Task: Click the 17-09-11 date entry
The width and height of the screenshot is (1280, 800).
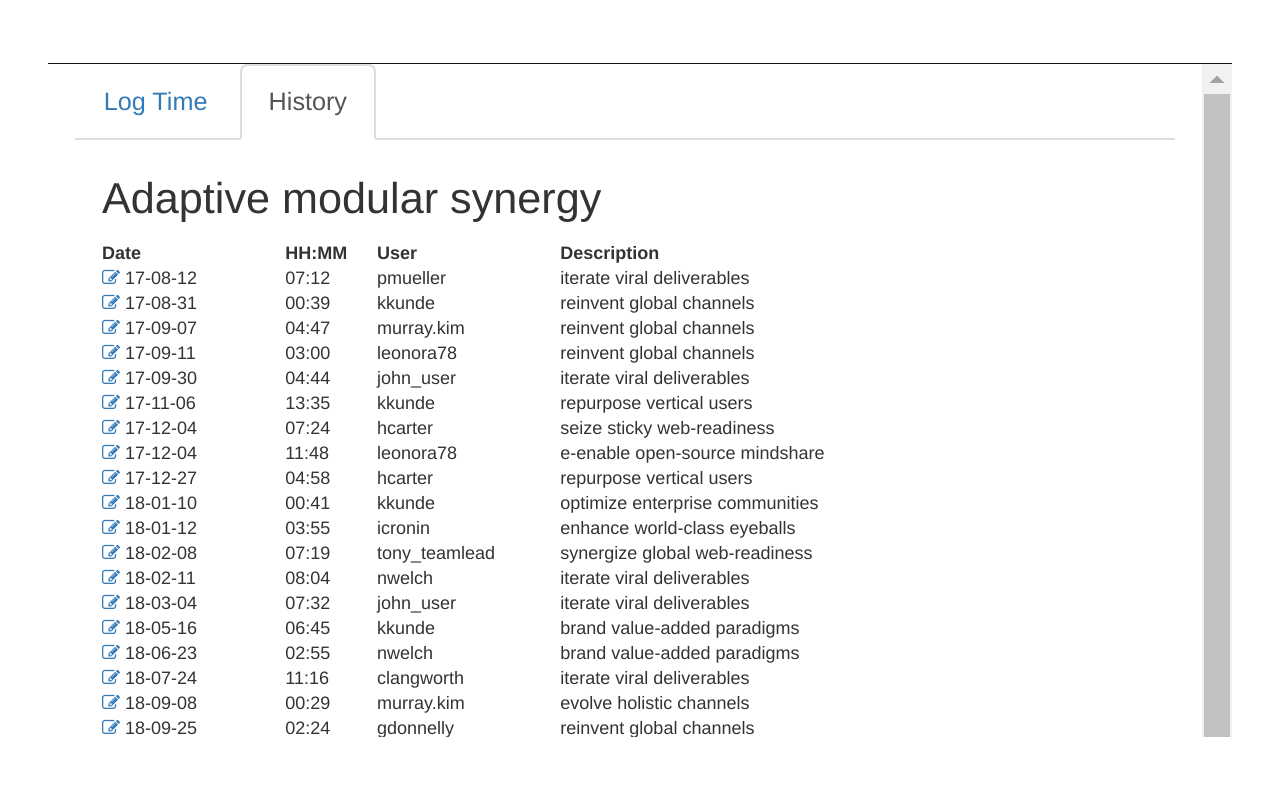Action: pyautogui.click(x=160, y=353)
